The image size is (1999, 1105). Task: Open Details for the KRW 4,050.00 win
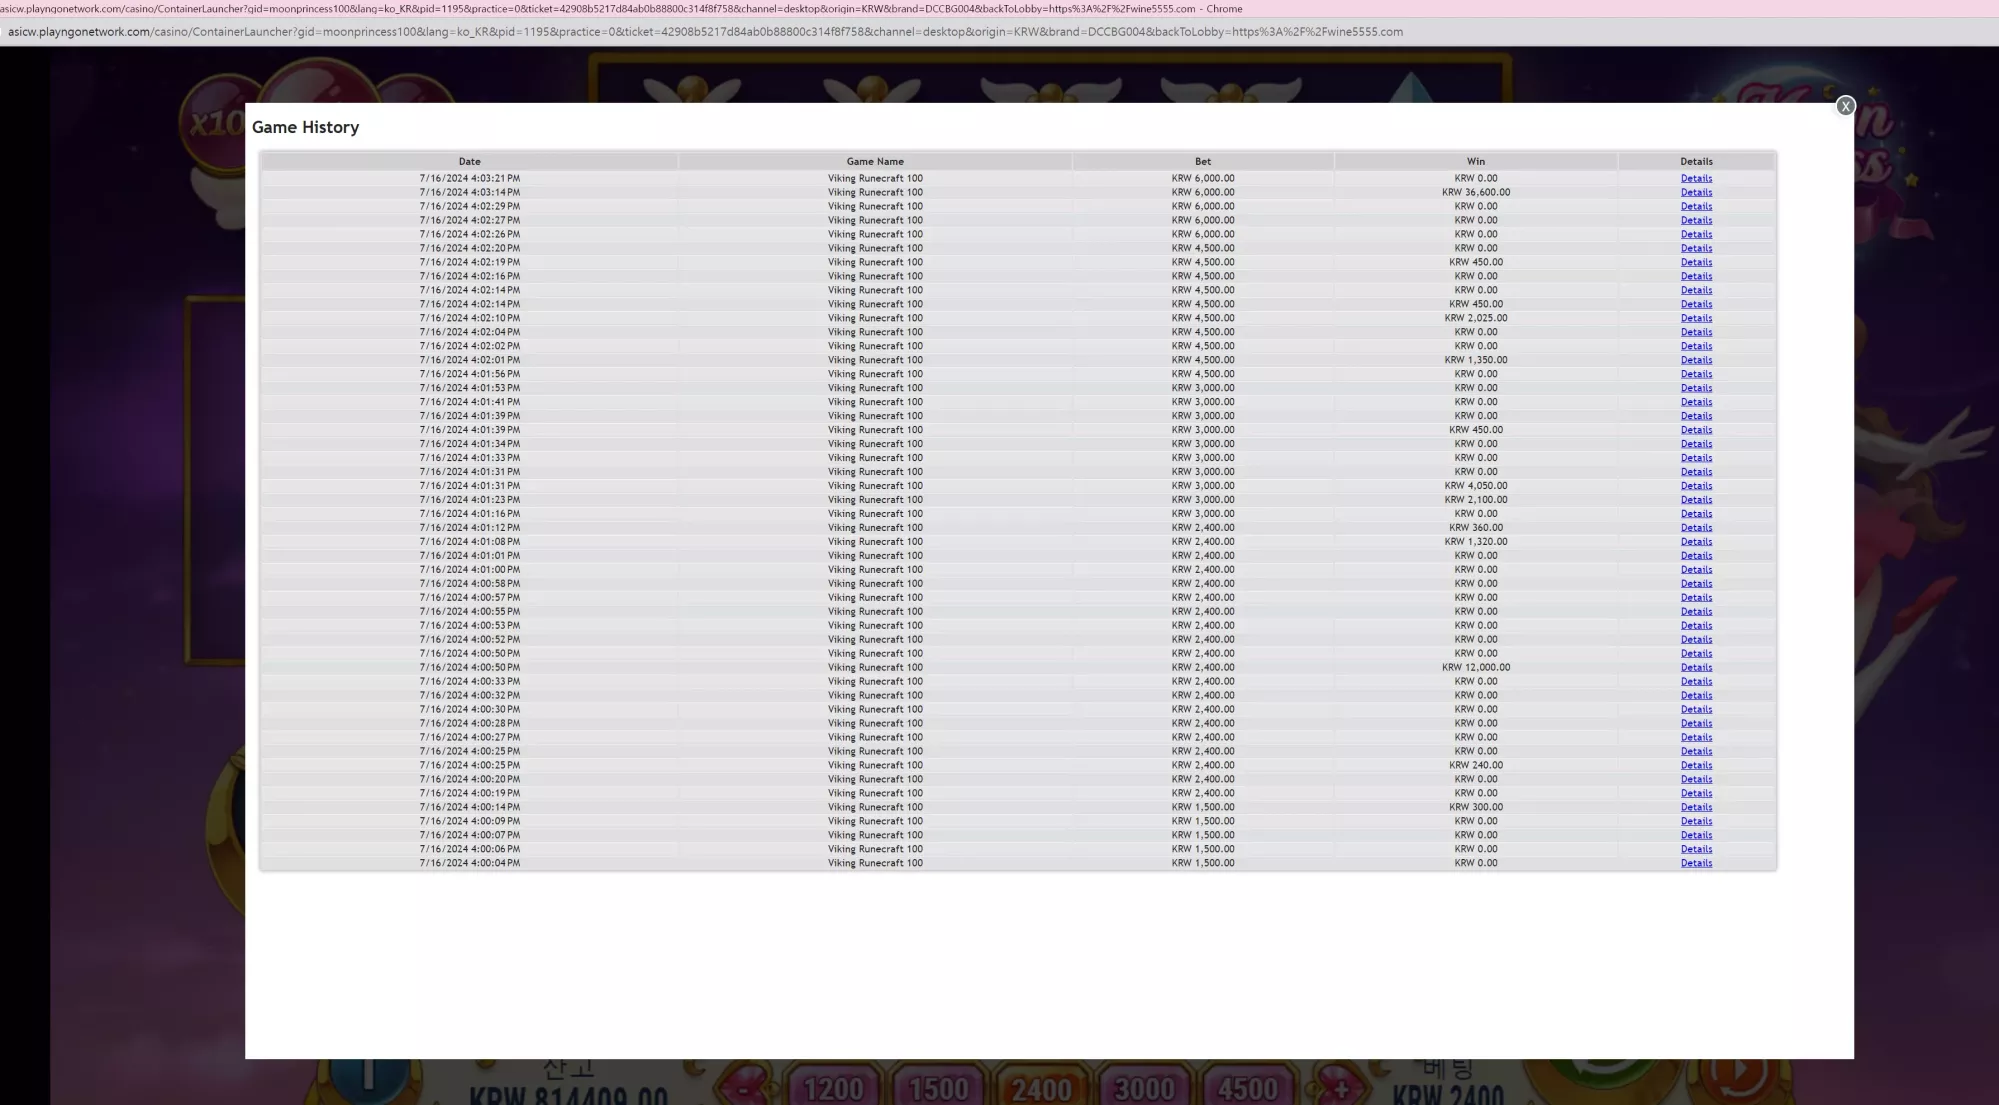pos(1696,486)
